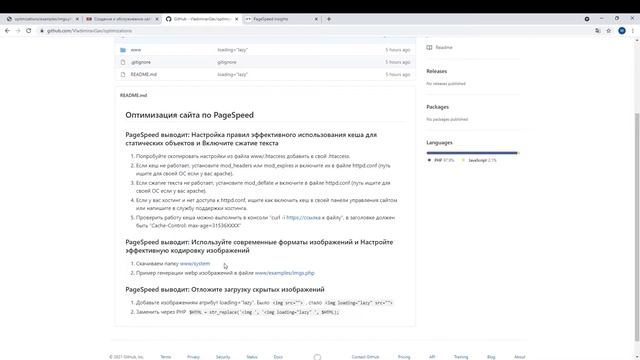
Task: Click the heading "Оптимизация сайта по PageSpeed"
Action: (189, 115)
